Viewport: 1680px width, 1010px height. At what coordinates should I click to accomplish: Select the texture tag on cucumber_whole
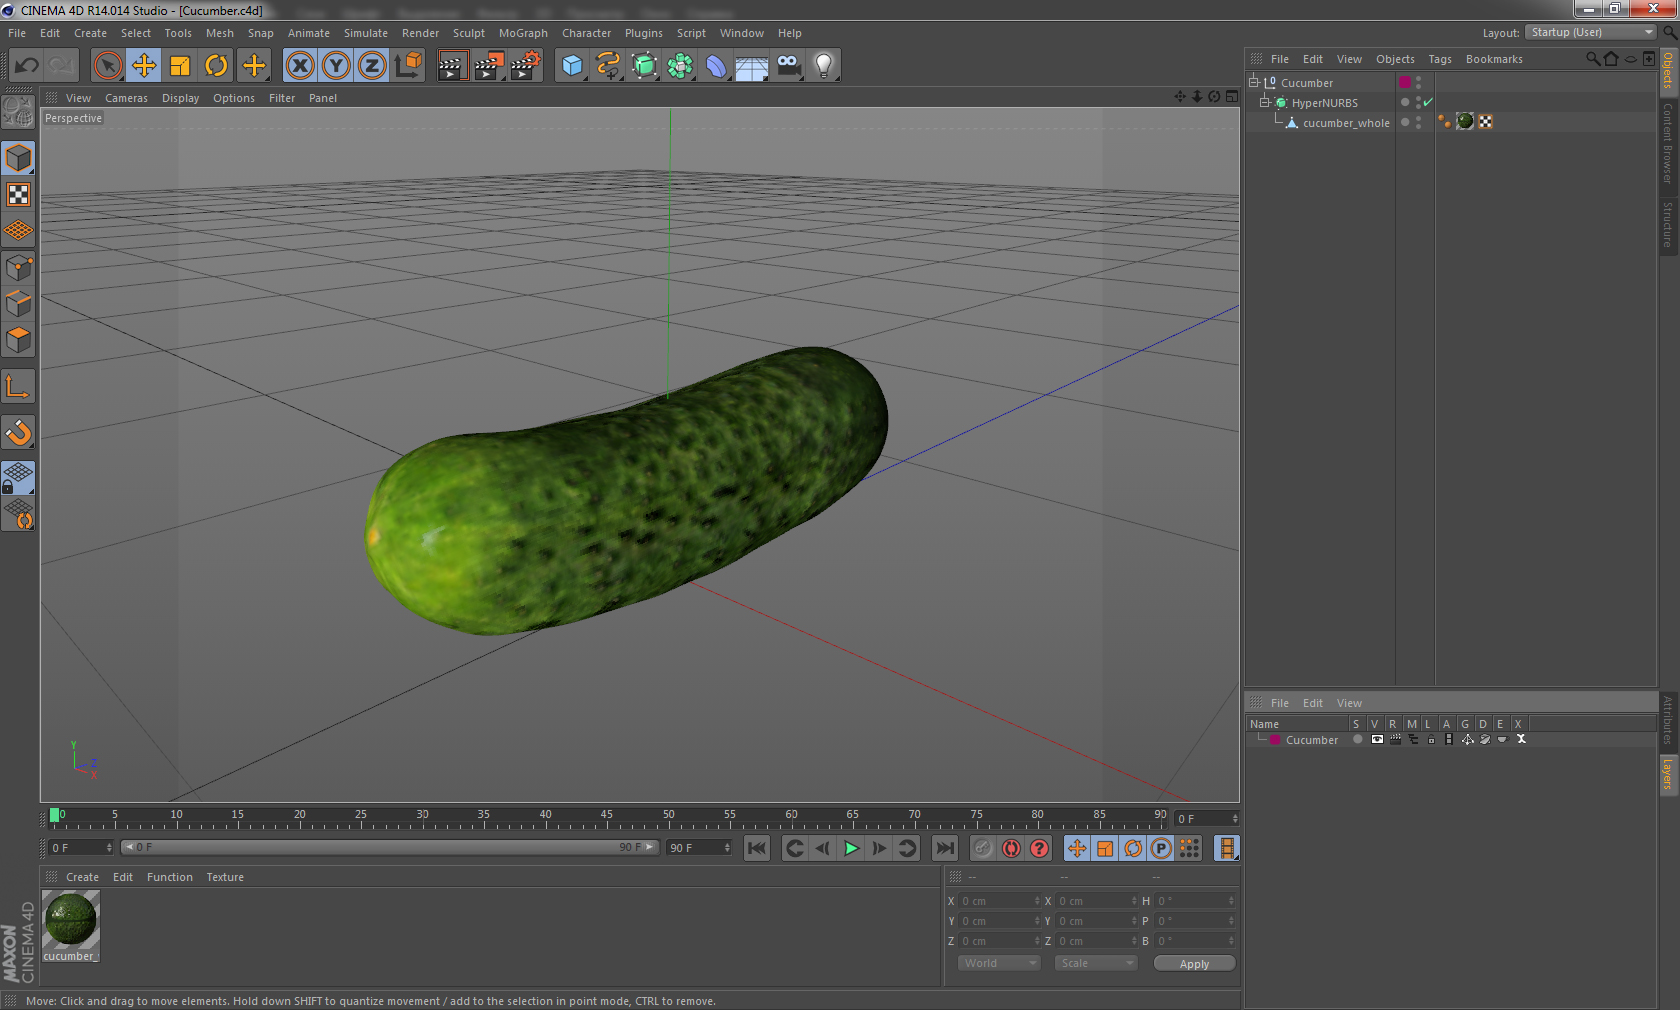[x=1465, y=121]
